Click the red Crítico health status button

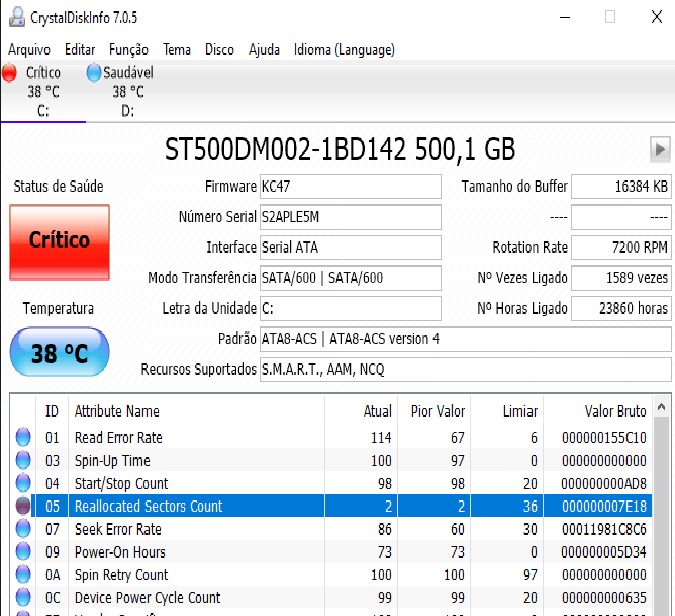coord(59,242)
